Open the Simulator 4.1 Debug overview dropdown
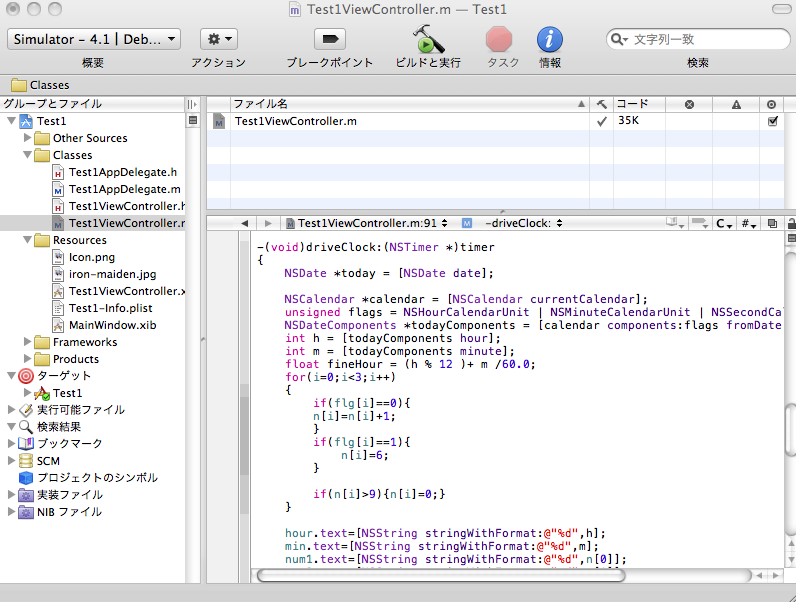 pos(94,39)
